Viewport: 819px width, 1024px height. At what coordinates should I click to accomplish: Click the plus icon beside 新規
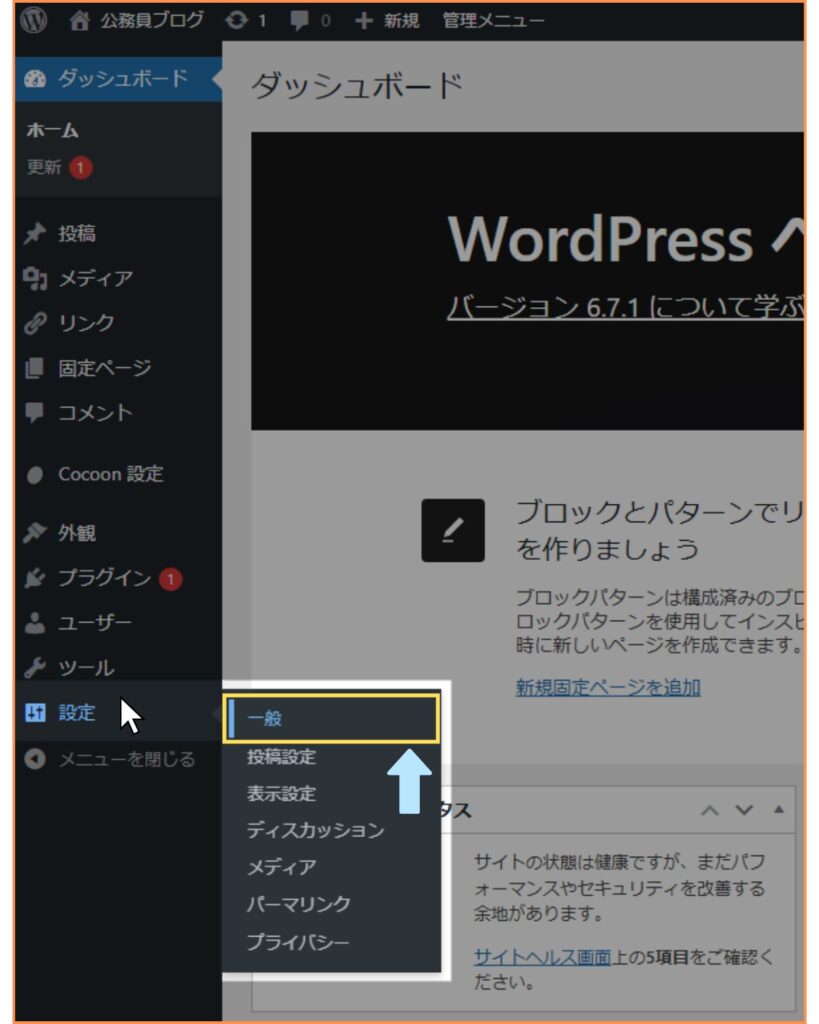click(364, 21)
